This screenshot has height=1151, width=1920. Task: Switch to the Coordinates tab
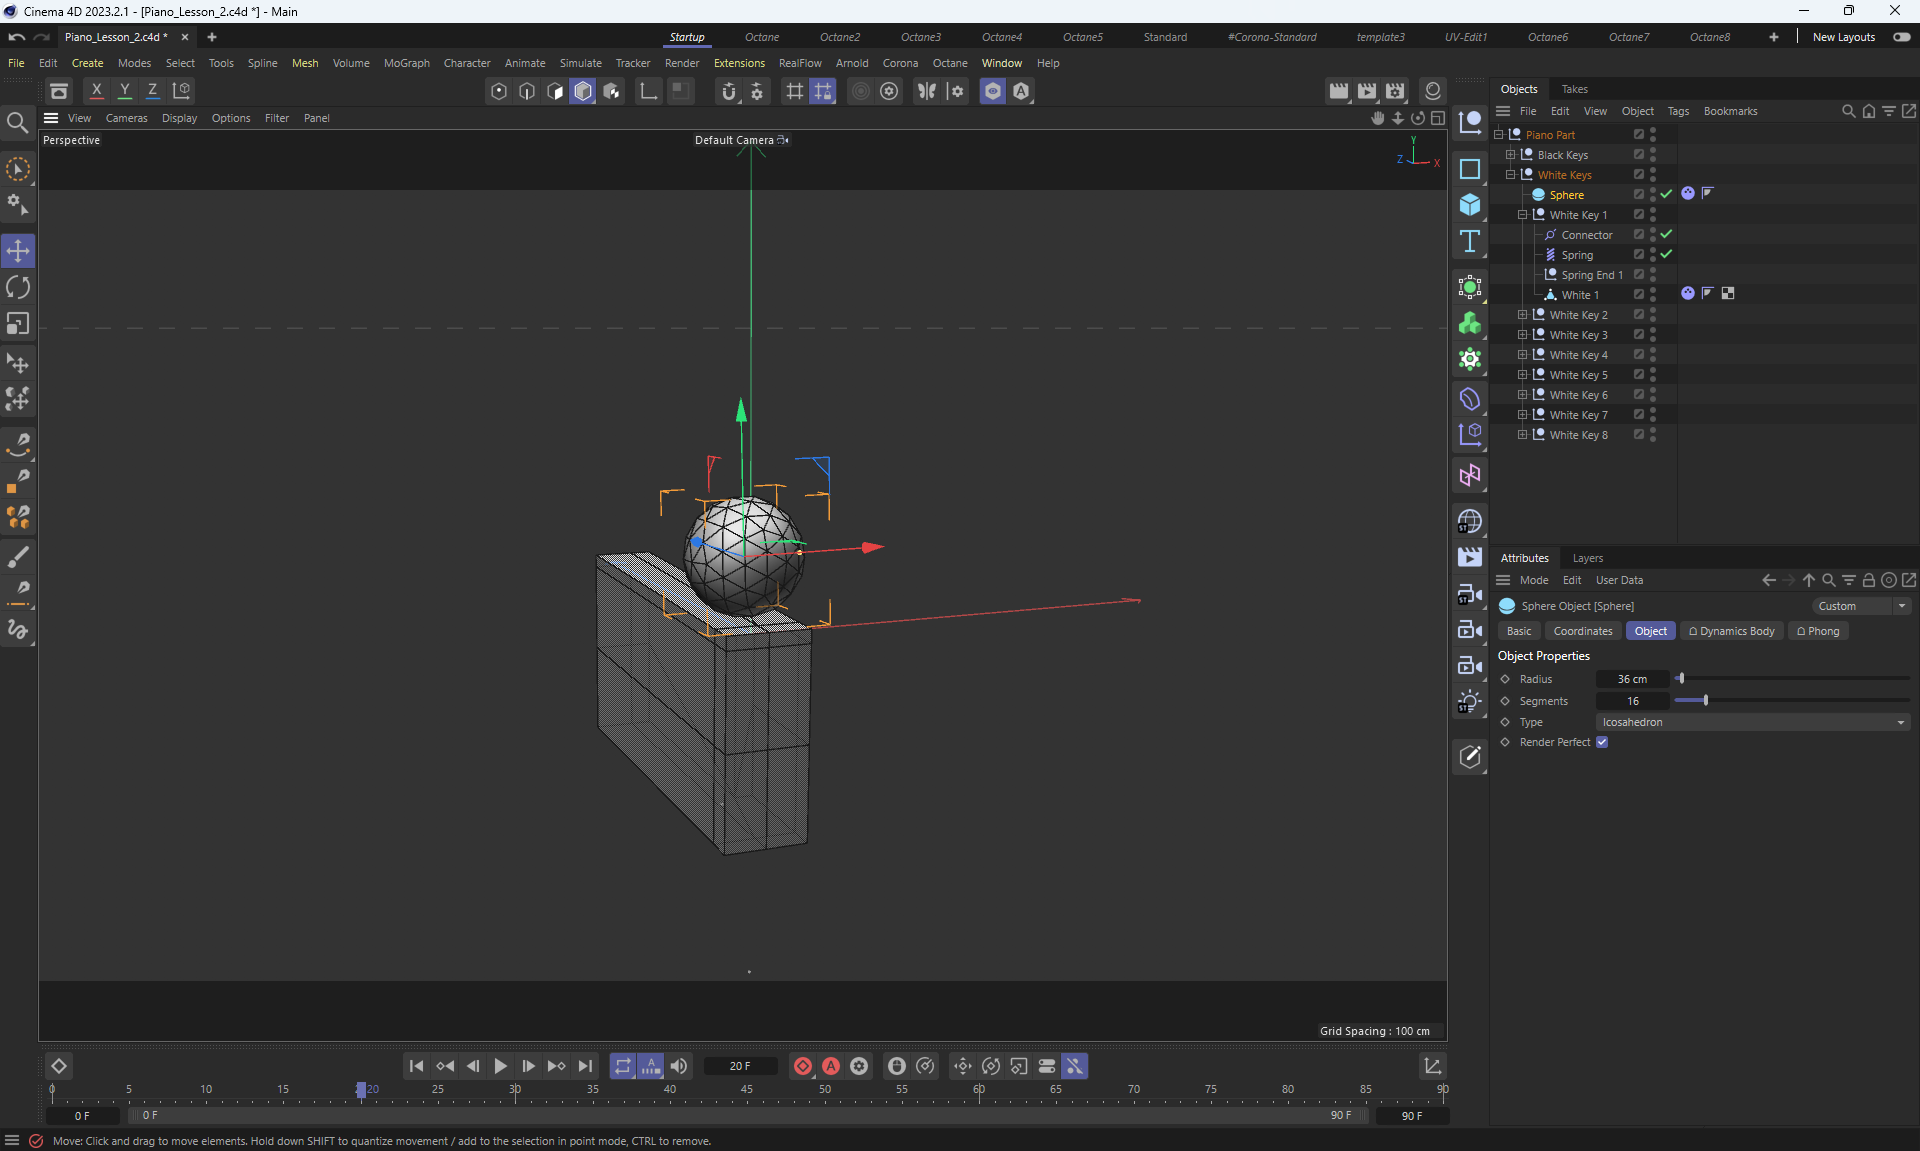1582,631
